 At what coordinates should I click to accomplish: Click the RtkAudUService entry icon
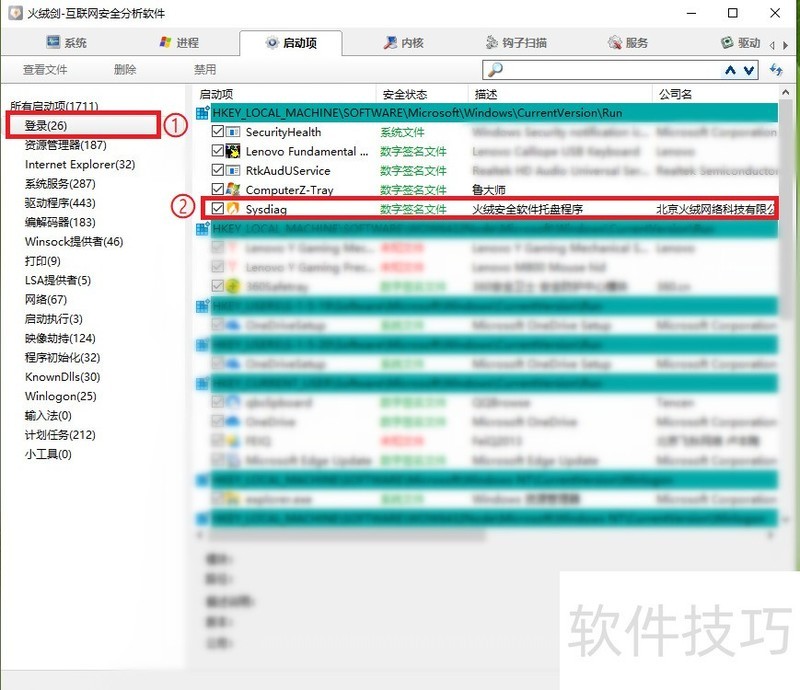coord(233,170)
